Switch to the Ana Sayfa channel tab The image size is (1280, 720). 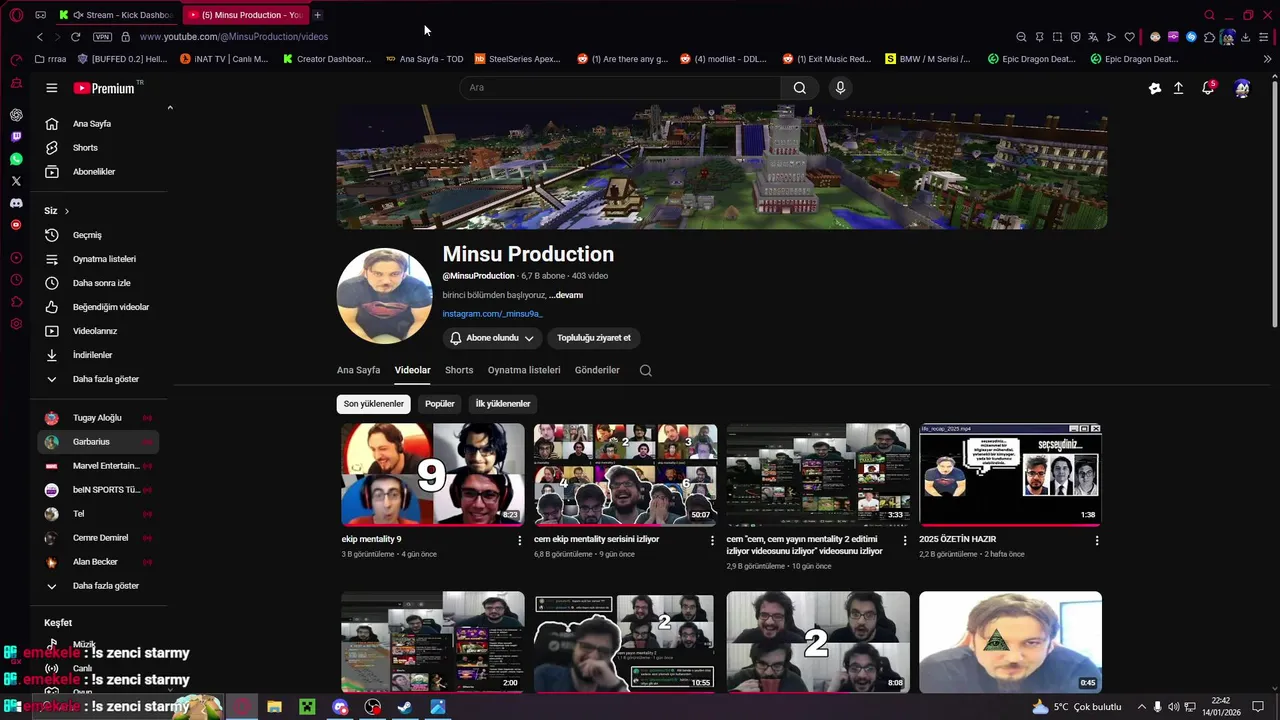pyautogui.click(x=358, y=370)
